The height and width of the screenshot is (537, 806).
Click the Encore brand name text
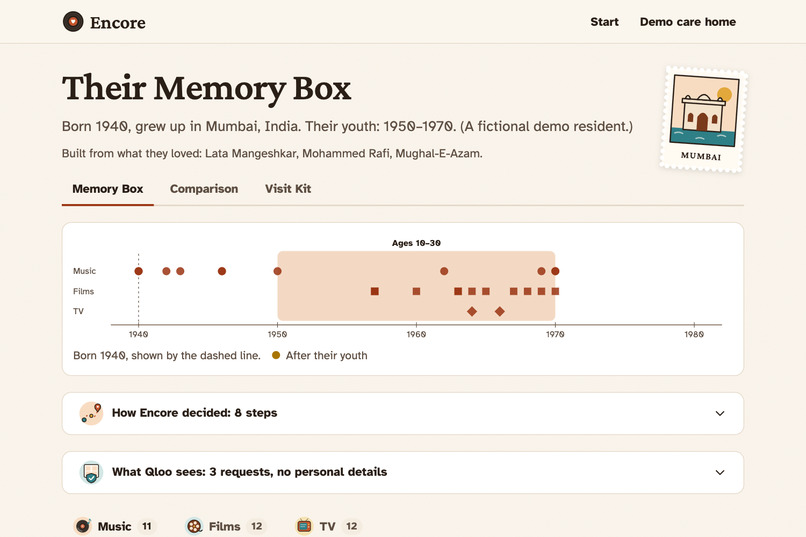coord(118,23)
